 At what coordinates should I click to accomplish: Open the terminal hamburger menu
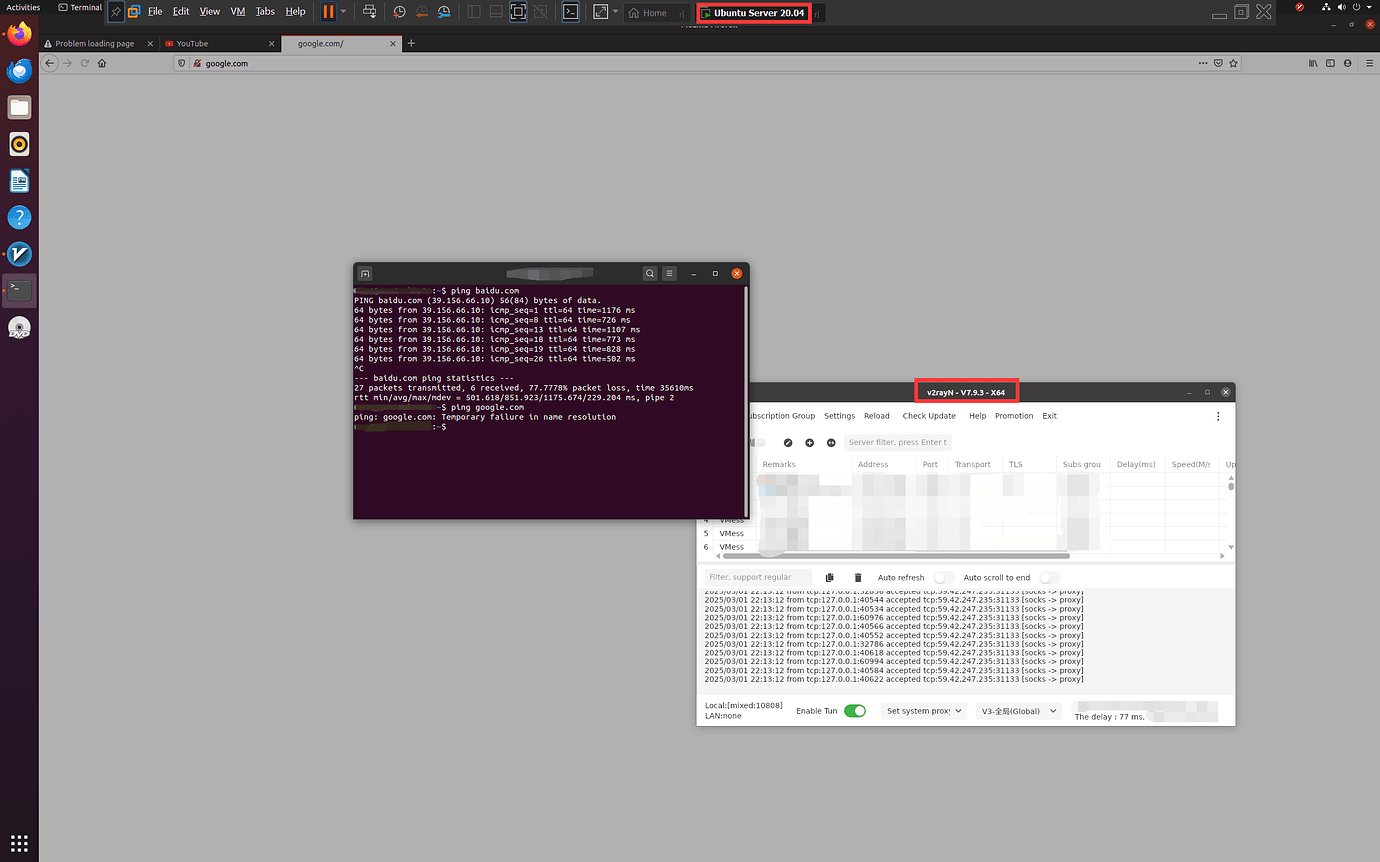point(670,273)
